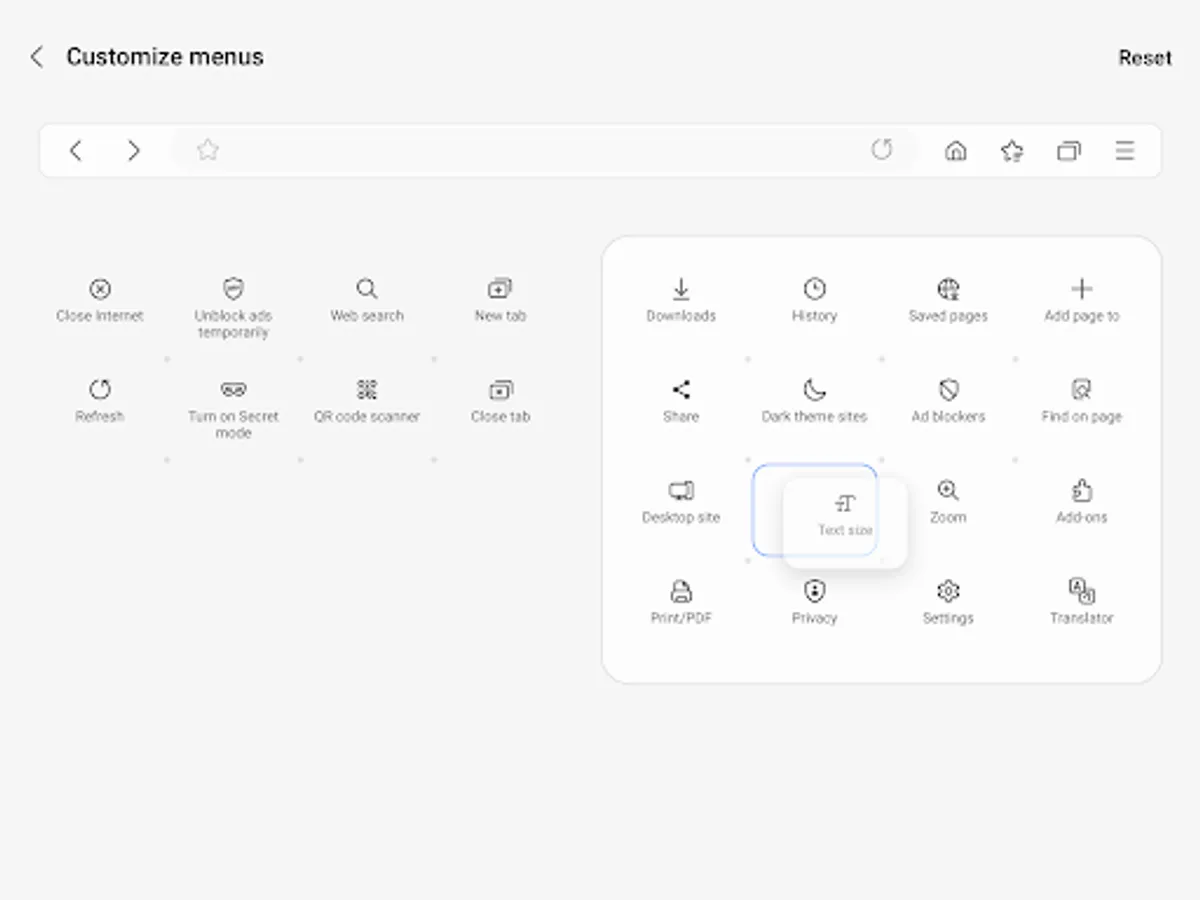
Task: Select the Refresh menu item icon
Action: point(100,389)
